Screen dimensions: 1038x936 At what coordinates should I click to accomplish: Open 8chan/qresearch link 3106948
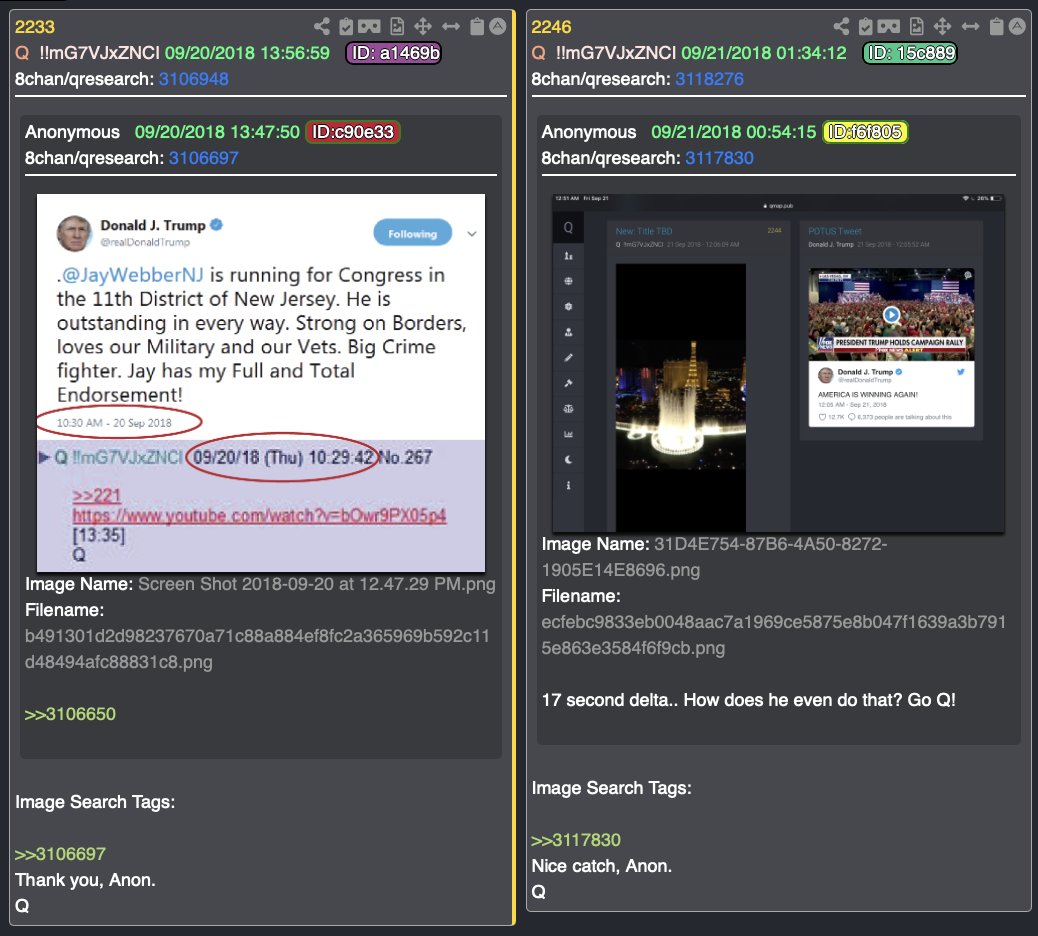pos(194,79)
